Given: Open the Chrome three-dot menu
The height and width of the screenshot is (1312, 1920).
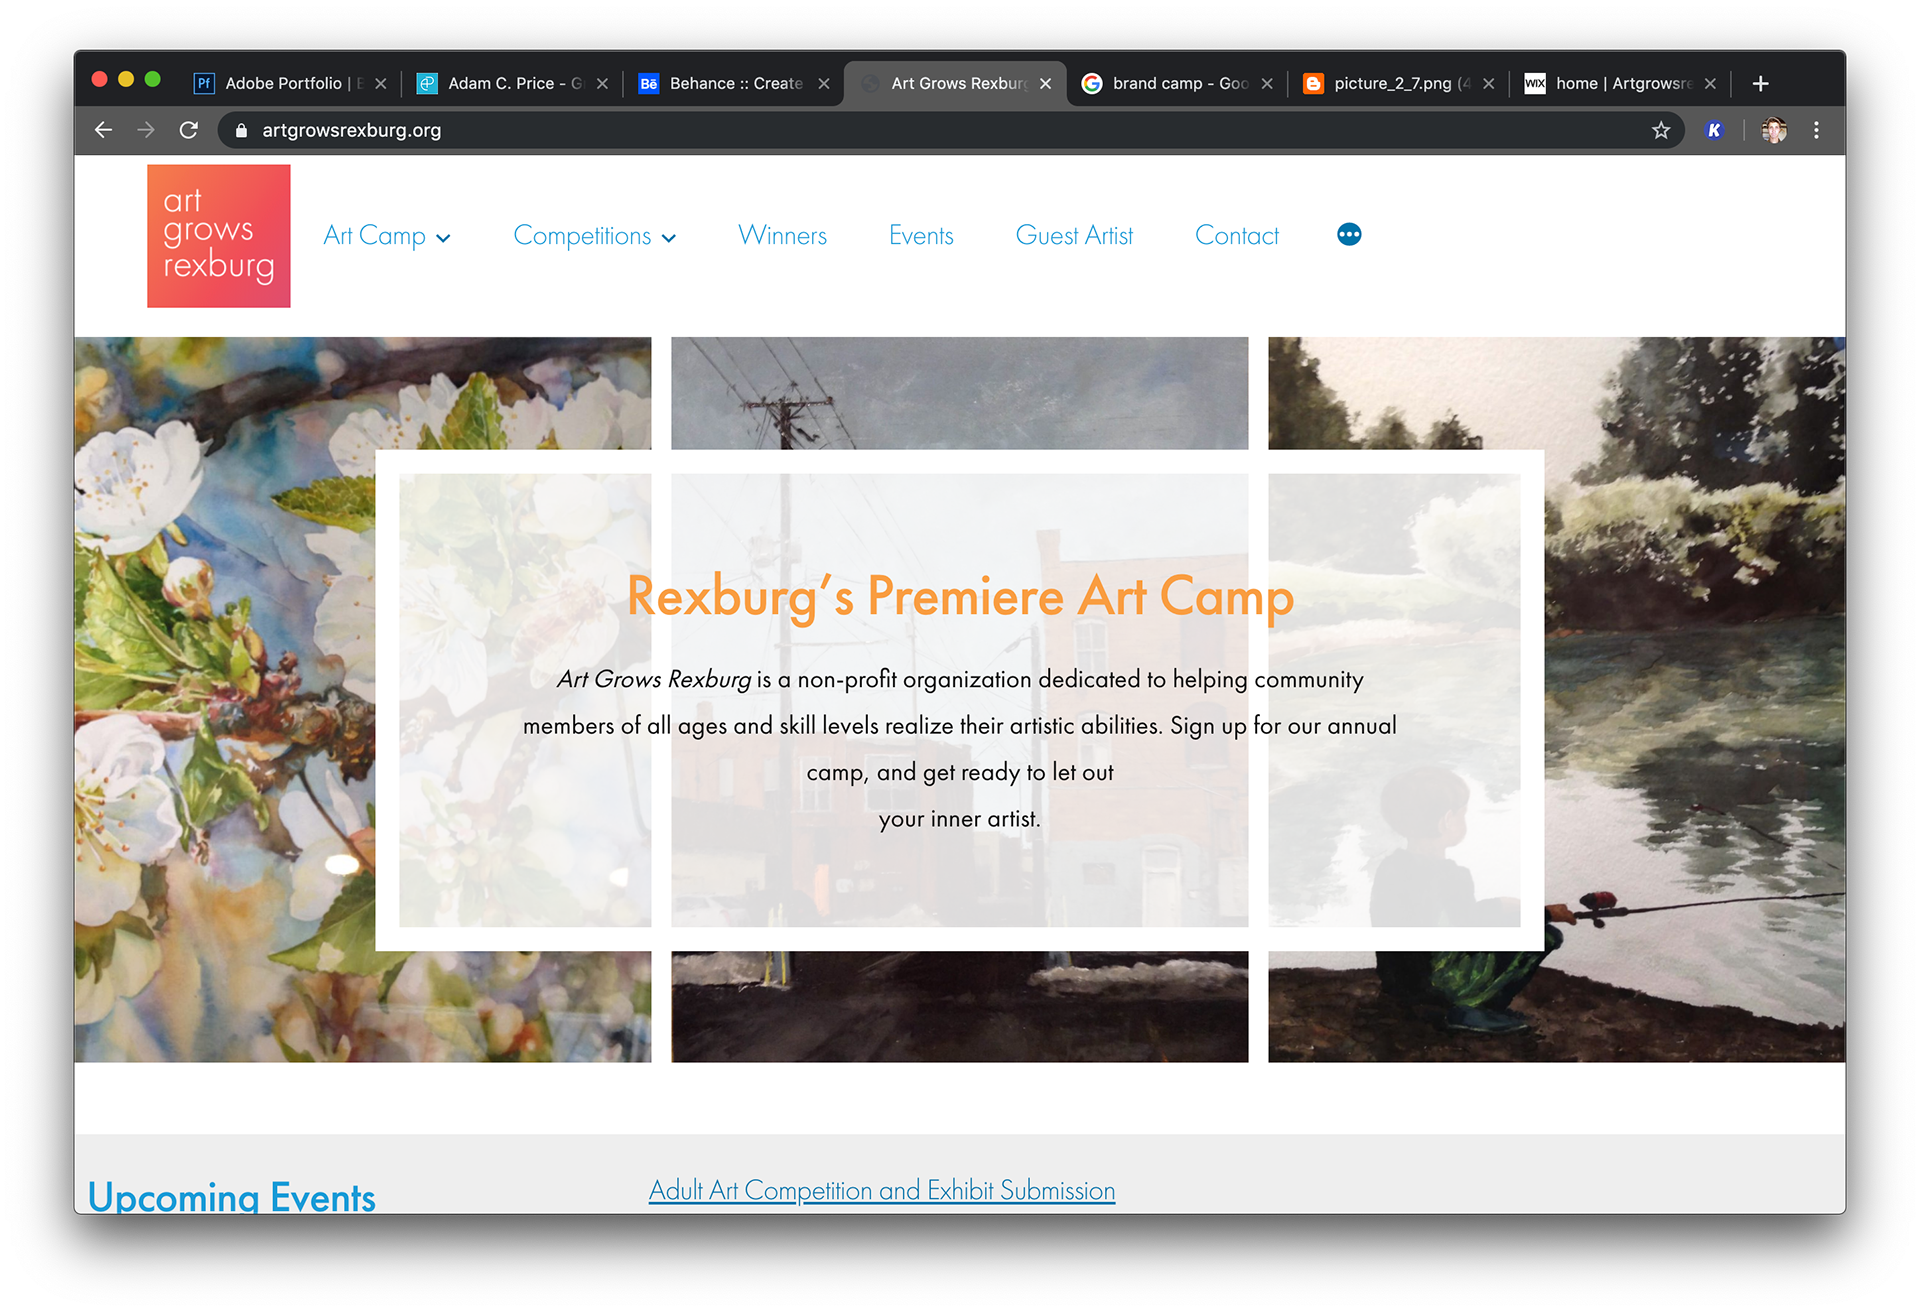Looking at the screenshot, I should pyautogui.click(x=1816, y=130).
